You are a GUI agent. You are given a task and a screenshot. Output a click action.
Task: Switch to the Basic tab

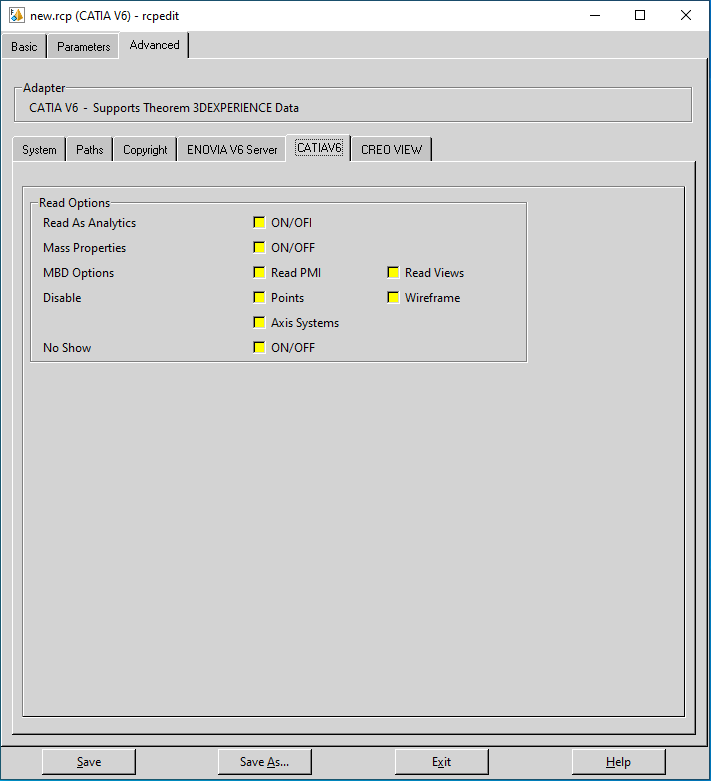(24, 46)
